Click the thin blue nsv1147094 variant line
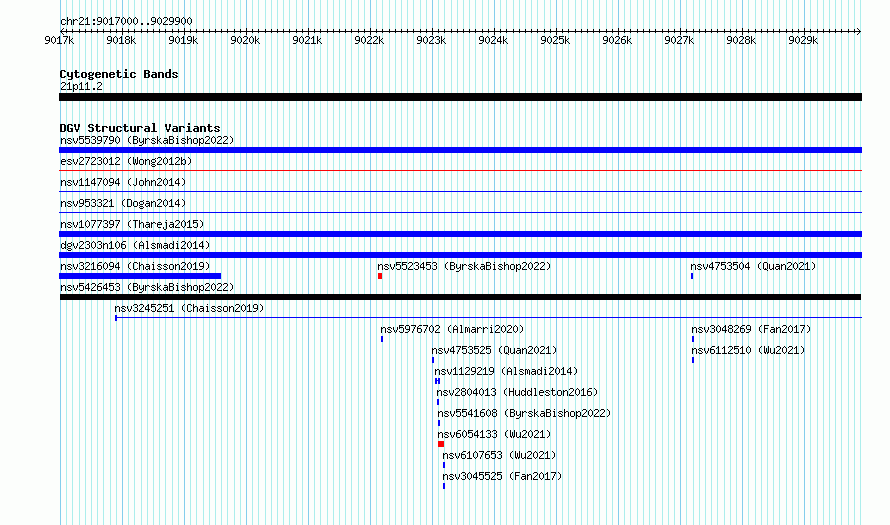Viewport: 890px width, 525px height. 460,191
